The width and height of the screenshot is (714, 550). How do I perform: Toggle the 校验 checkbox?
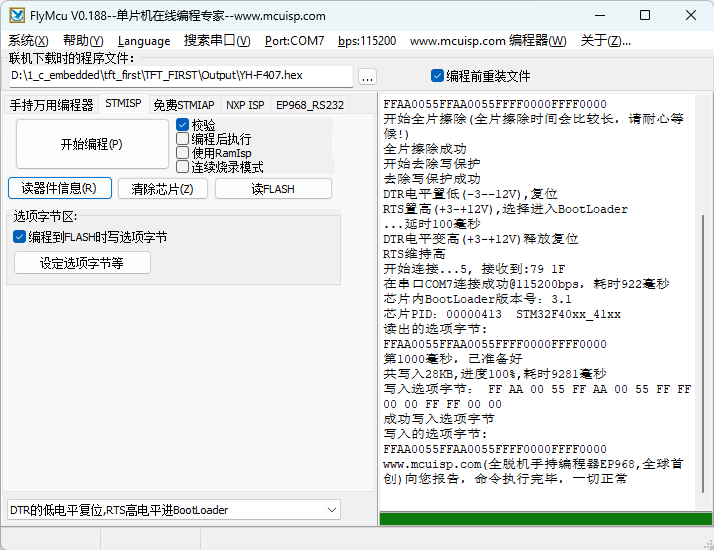click(183, 124)
